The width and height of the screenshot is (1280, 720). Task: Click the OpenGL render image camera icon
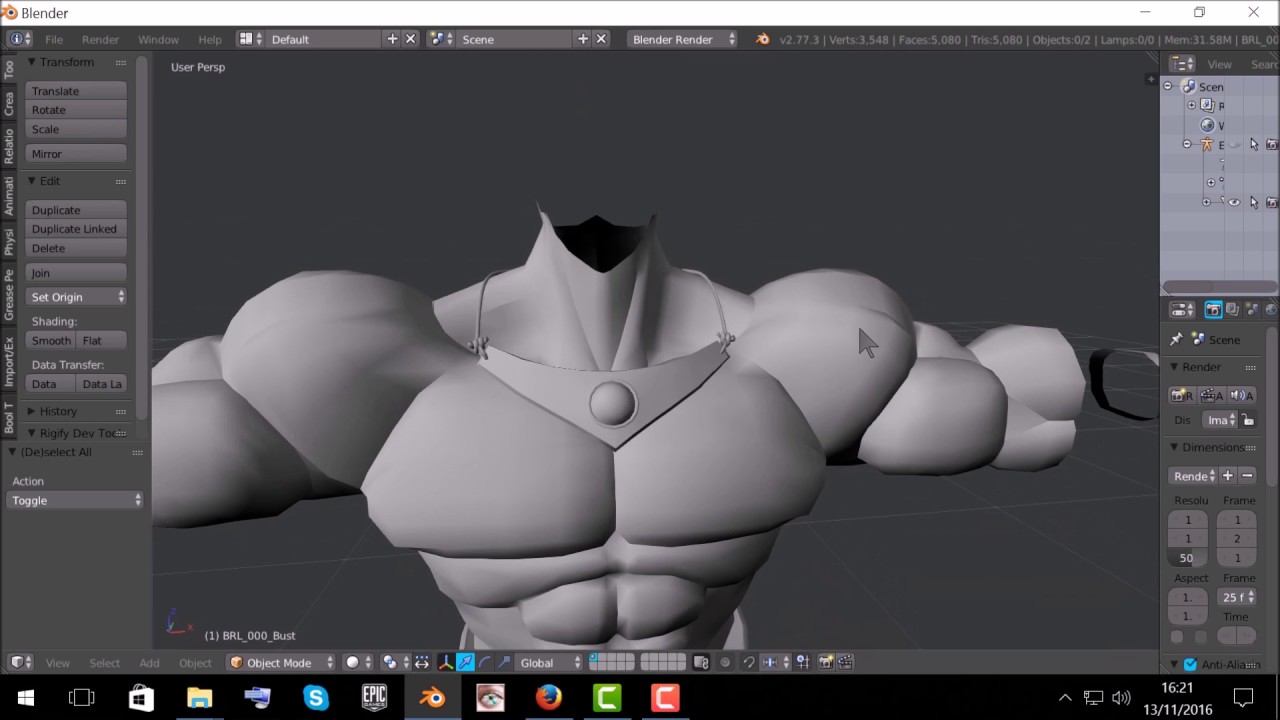coord(826,662)
